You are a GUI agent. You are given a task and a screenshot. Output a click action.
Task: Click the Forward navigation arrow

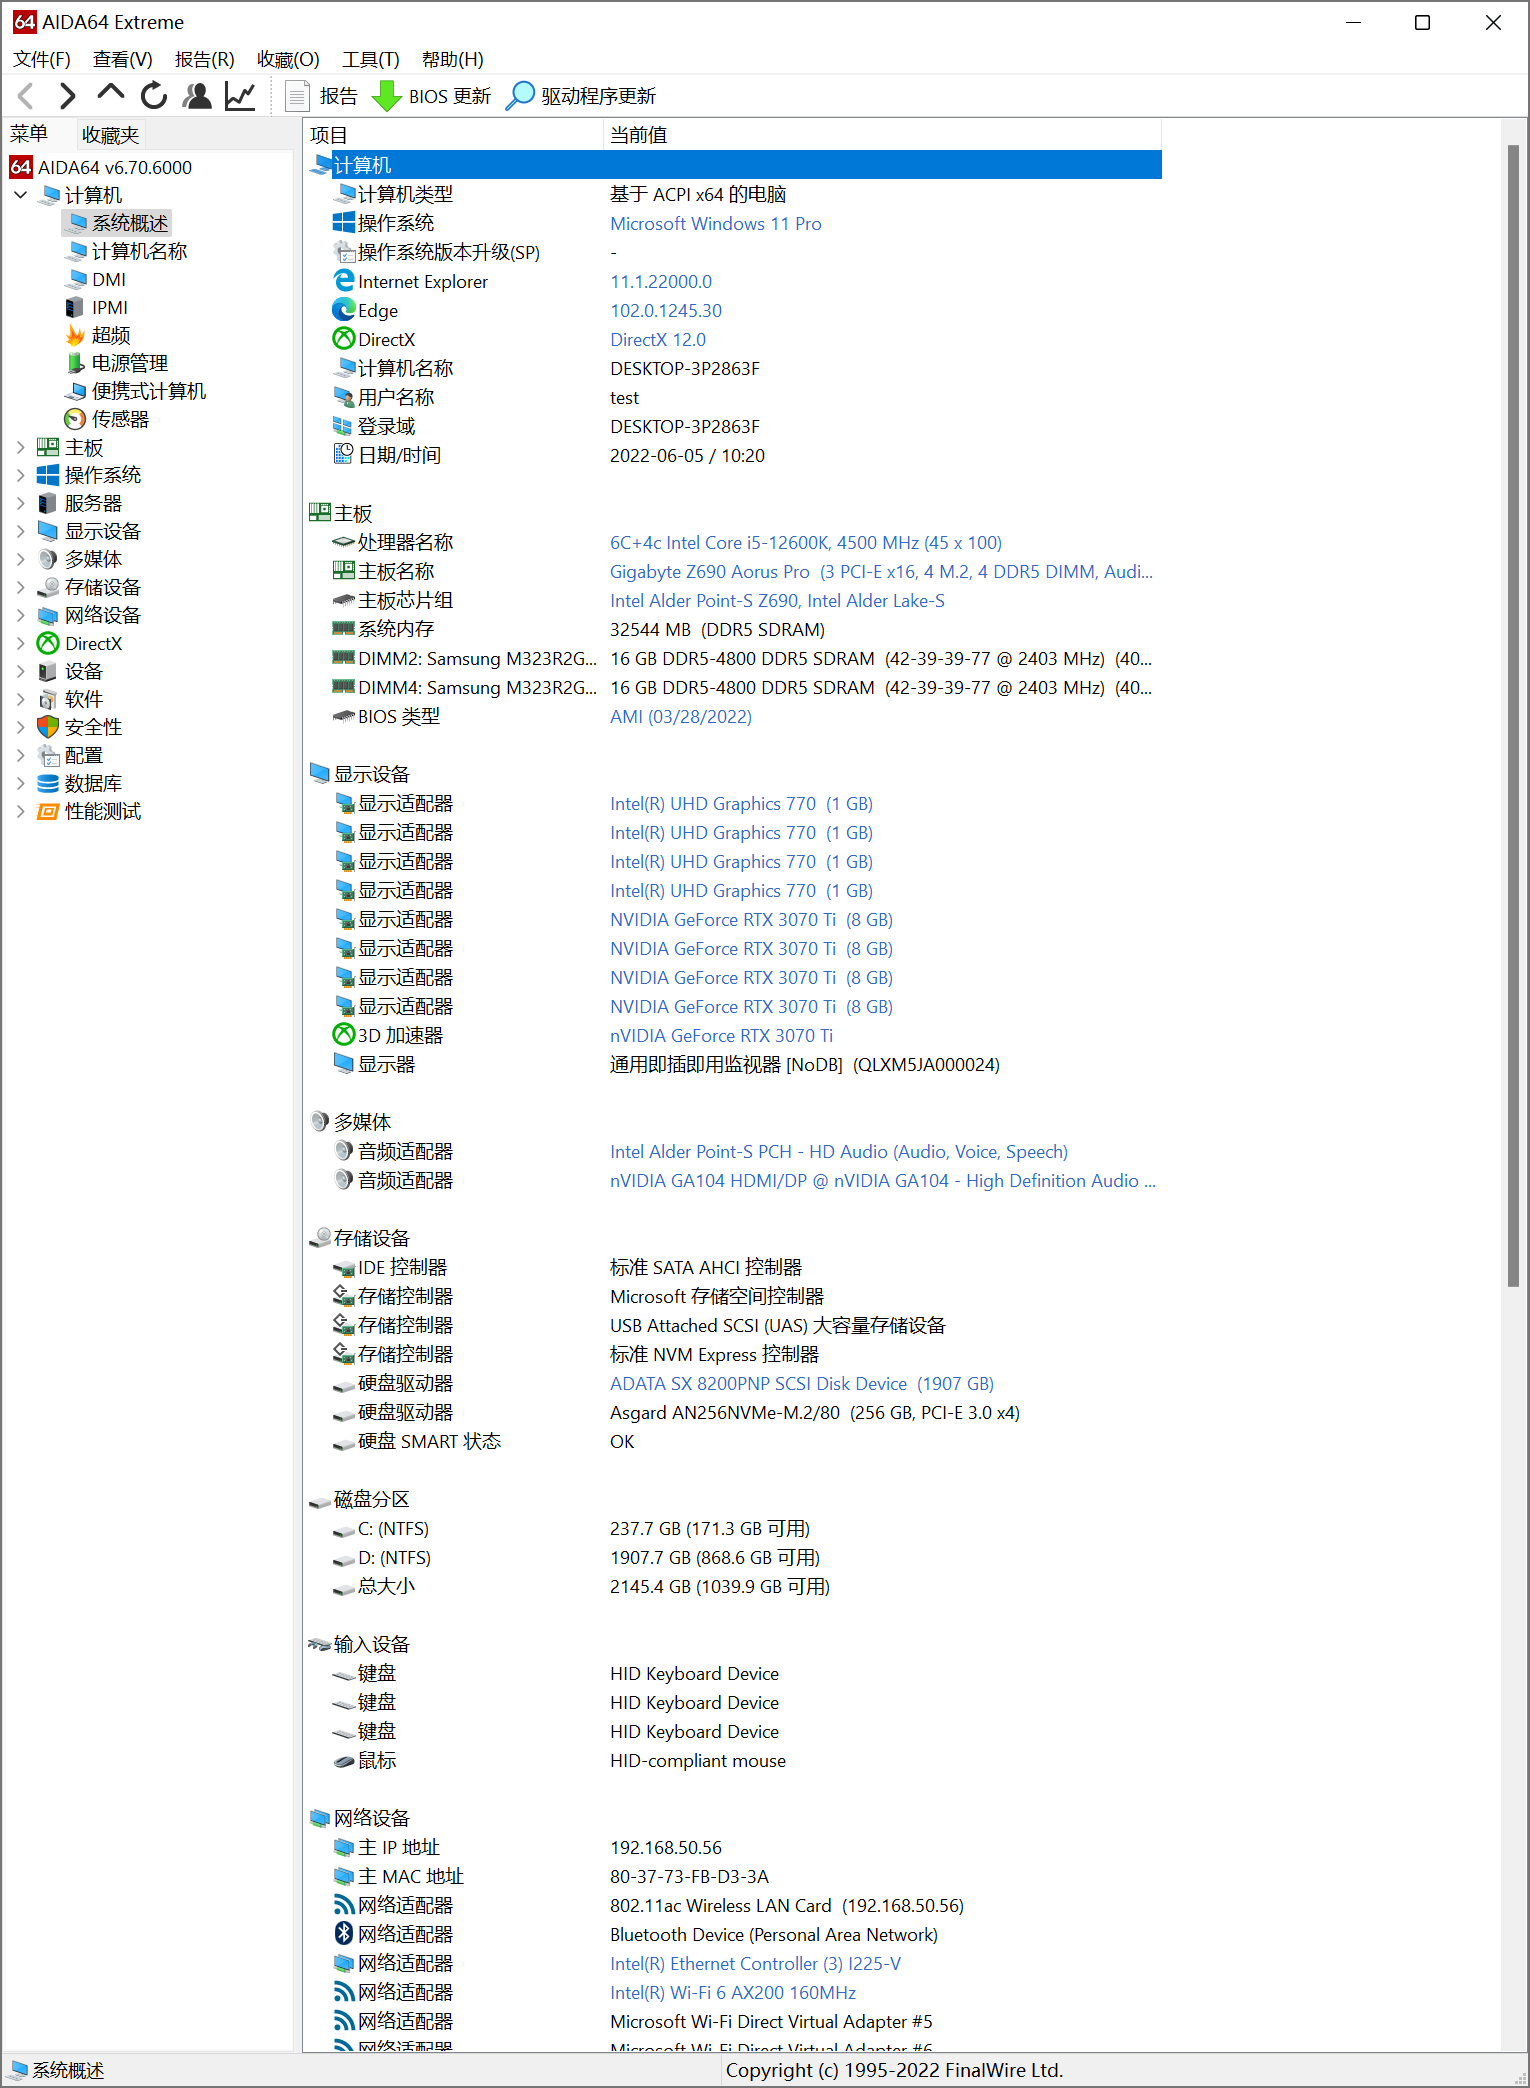[67, 96]
